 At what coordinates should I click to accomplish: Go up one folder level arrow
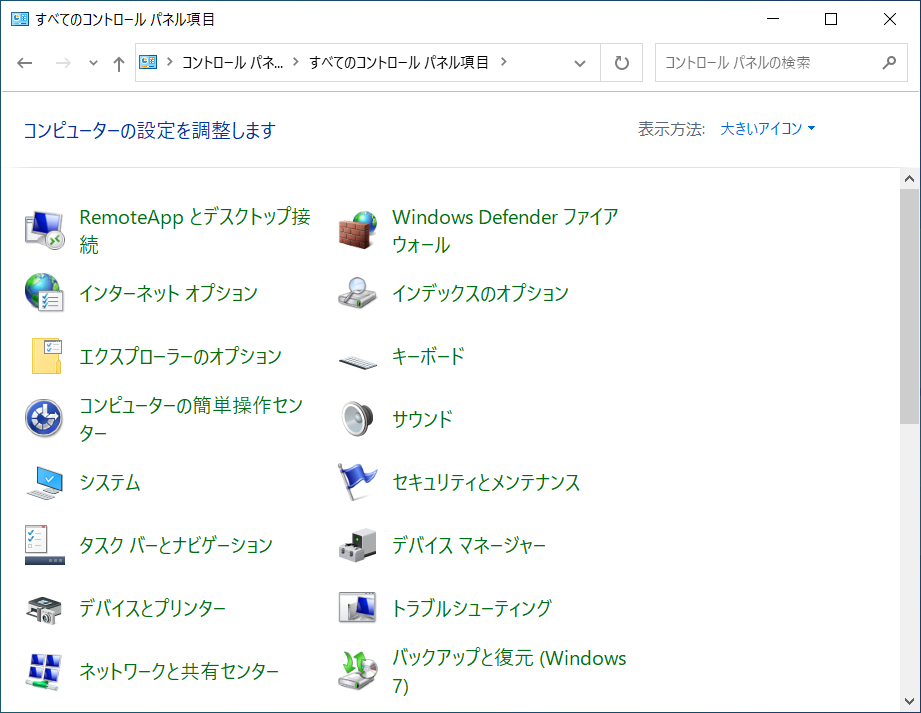(119, 63)
